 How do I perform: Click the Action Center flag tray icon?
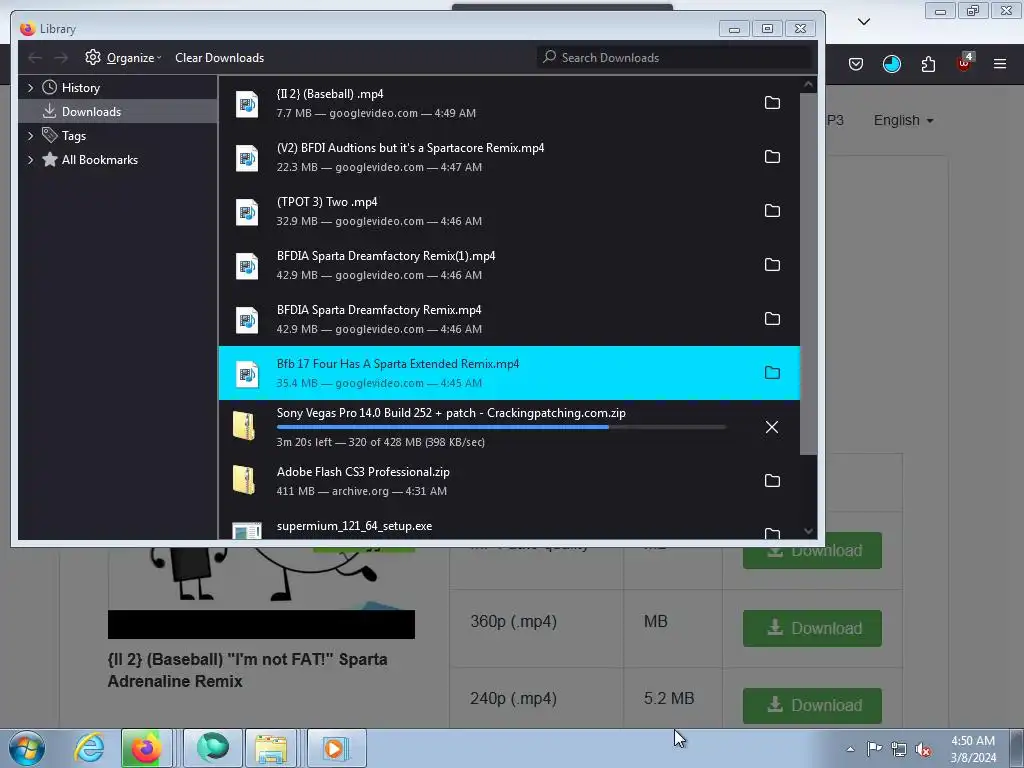[874, 749]
